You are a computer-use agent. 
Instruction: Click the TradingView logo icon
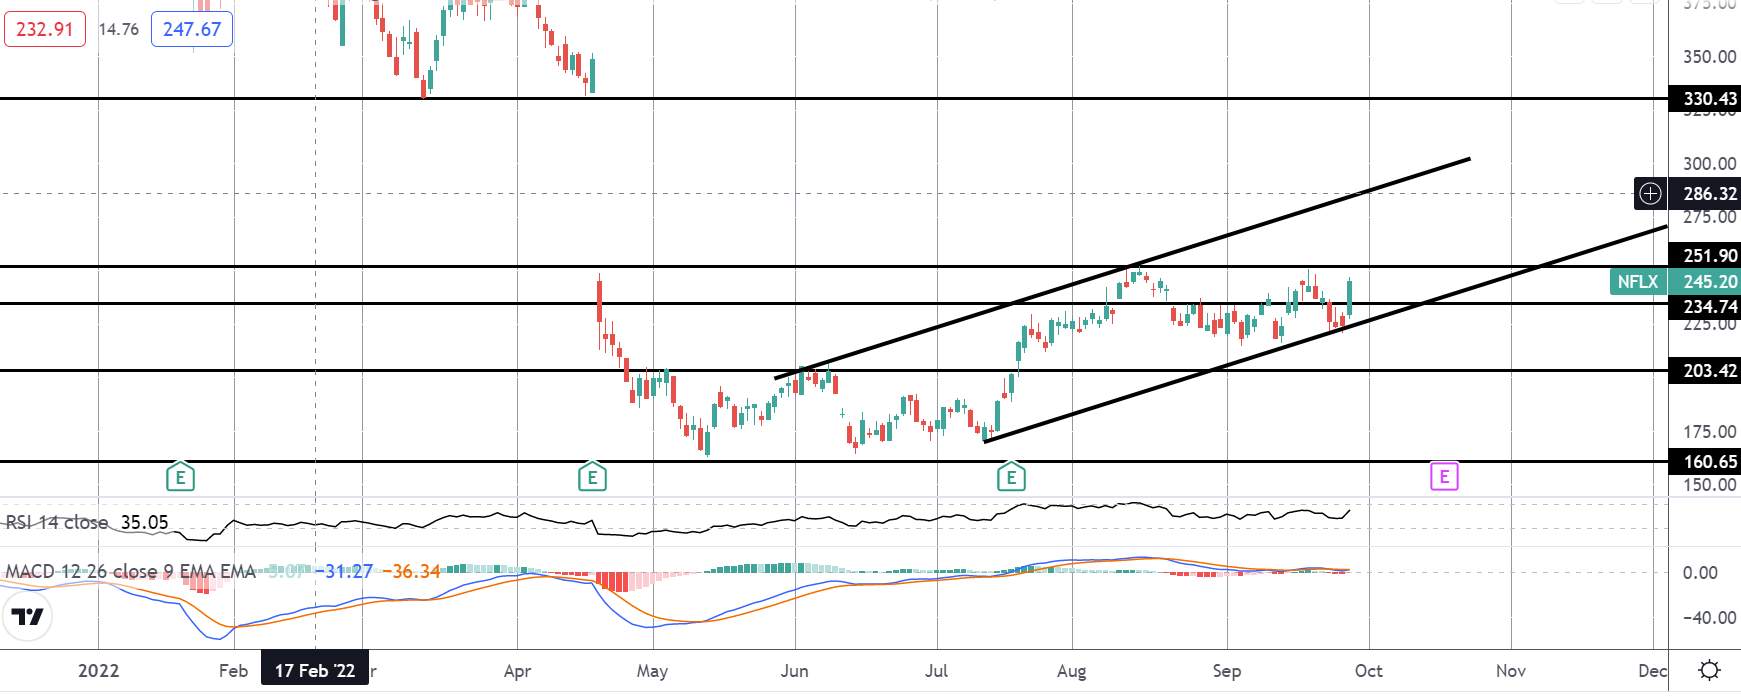(28, 617)
